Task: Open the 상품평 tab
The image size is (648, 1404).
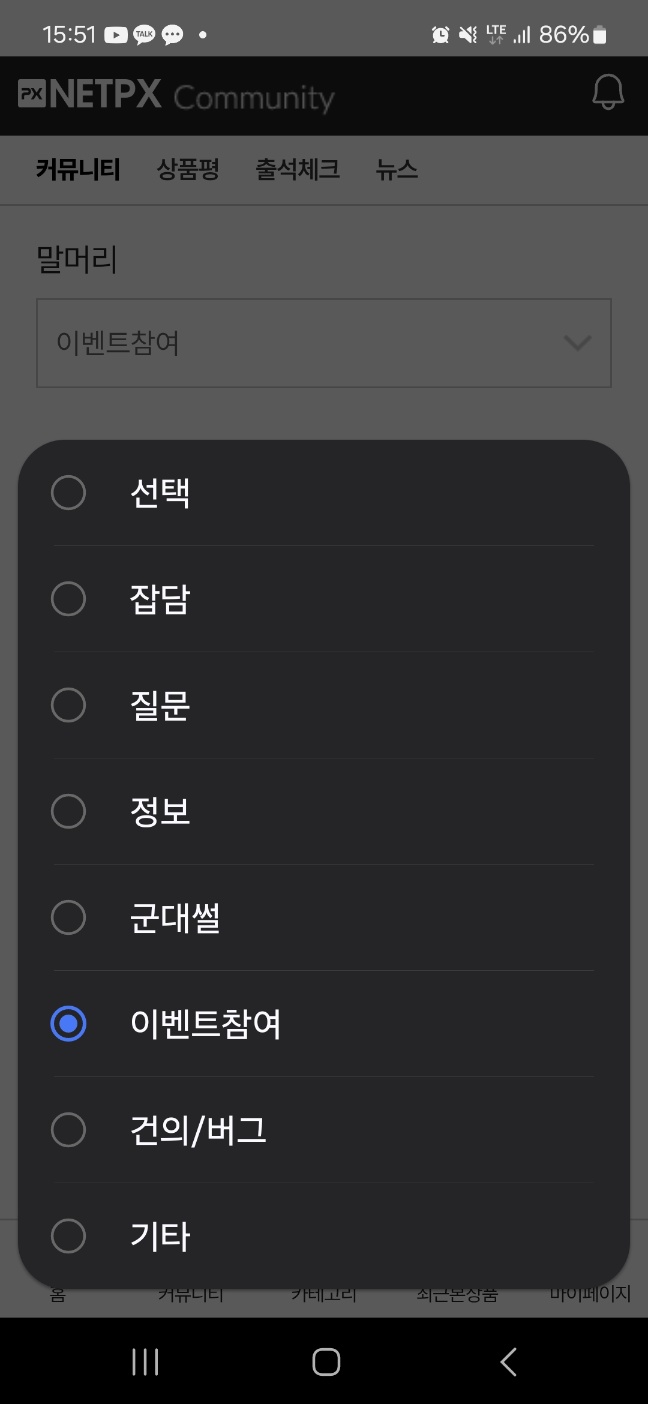Action: coord(188,170)
